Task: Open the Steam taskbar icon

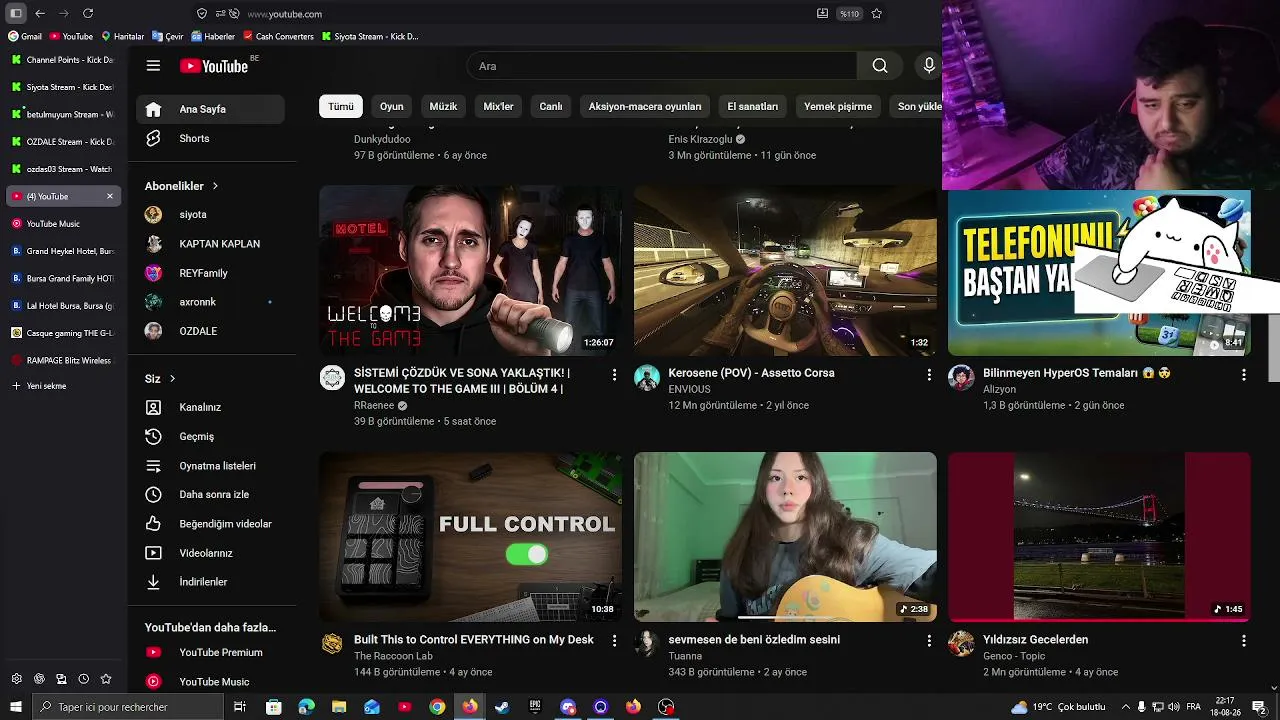Action: (502, 707)
